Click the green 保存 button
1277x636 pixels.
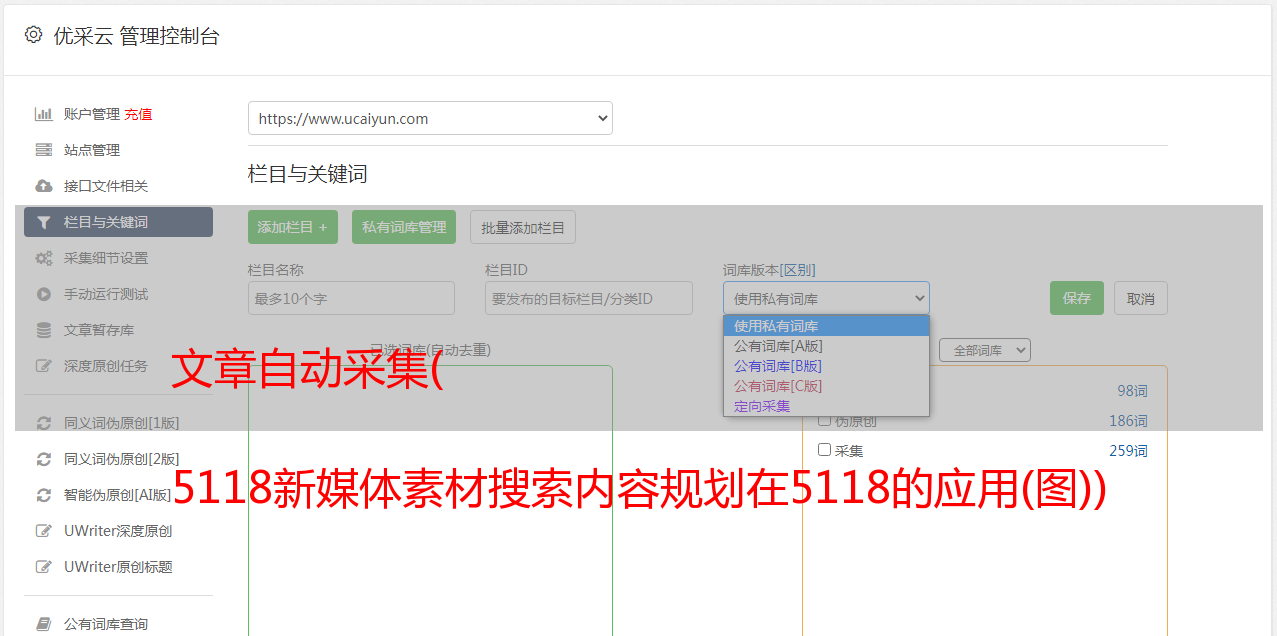[x=1077, y=298]
